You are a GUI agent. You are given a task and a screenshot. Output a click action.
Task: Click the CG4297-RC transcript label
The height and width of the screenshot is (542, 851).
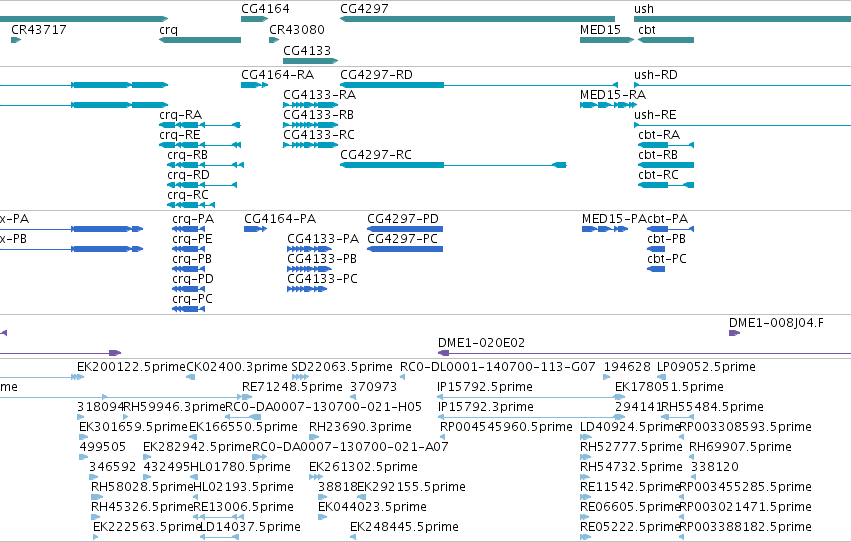pos(376,155)
